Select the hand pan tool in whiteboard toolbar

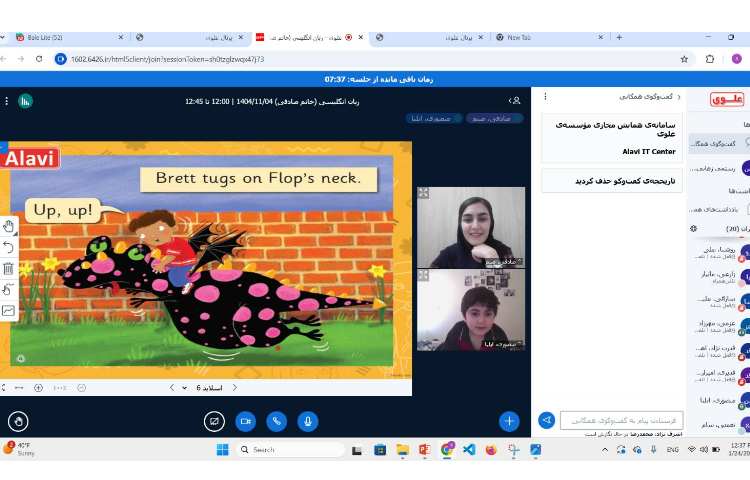click(x=8, y=226)
